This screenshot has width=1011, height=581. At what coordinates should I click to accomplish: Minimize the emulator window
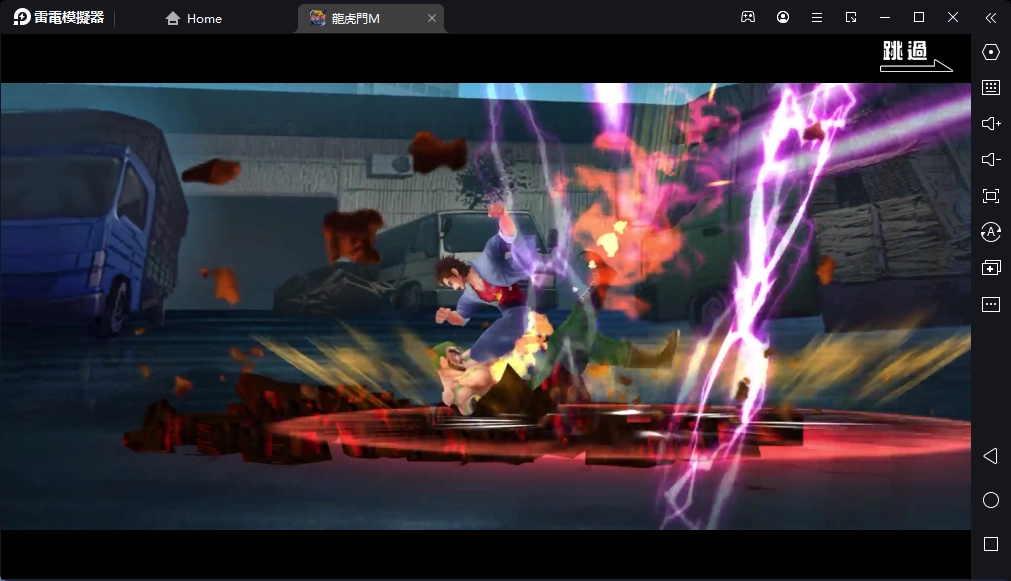point(885,17)
